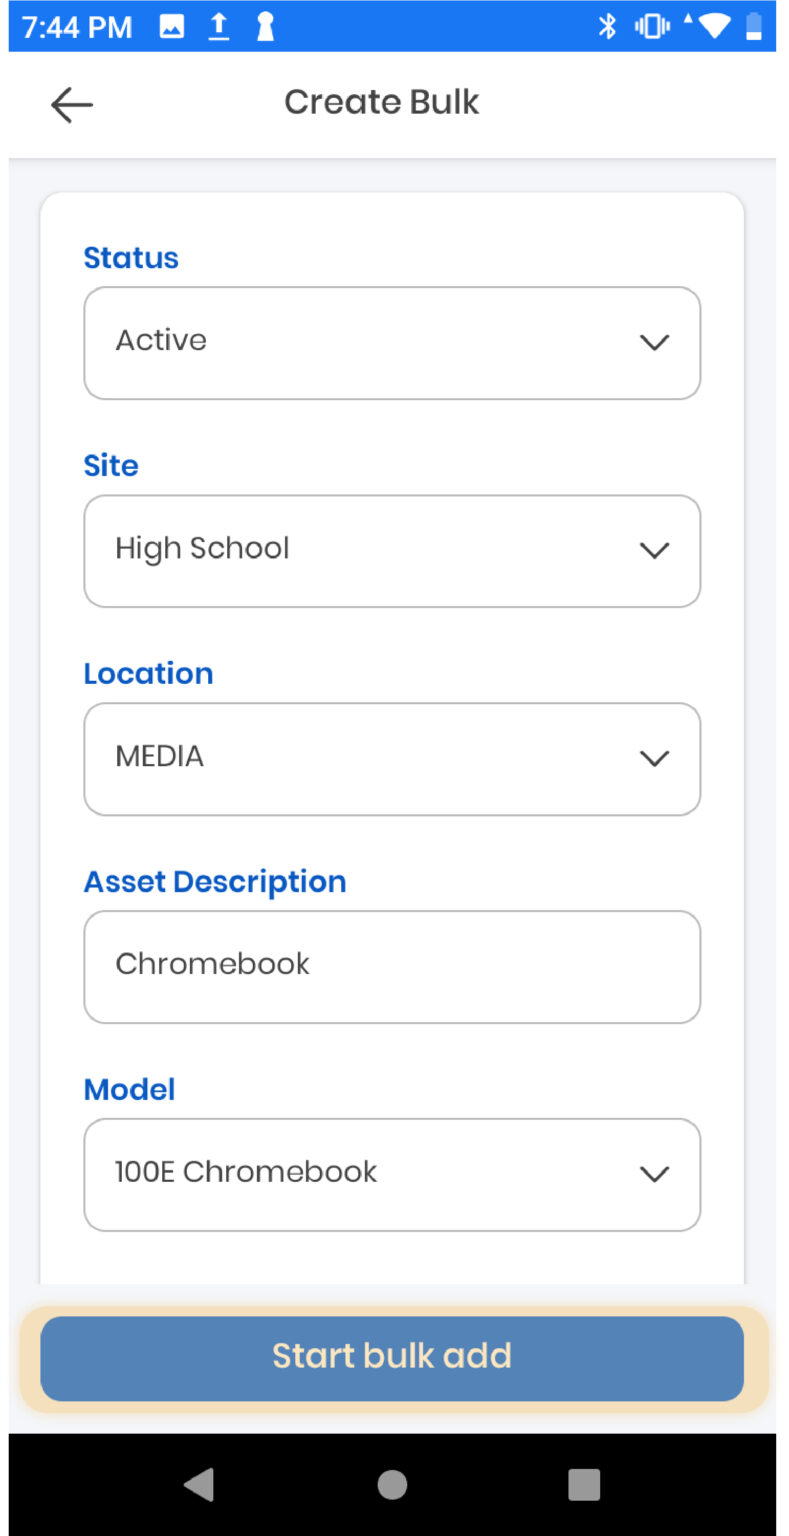The image size is (789, 1536).
Task: Open the Status dropdown showing Active
Action: pos(392,343)
